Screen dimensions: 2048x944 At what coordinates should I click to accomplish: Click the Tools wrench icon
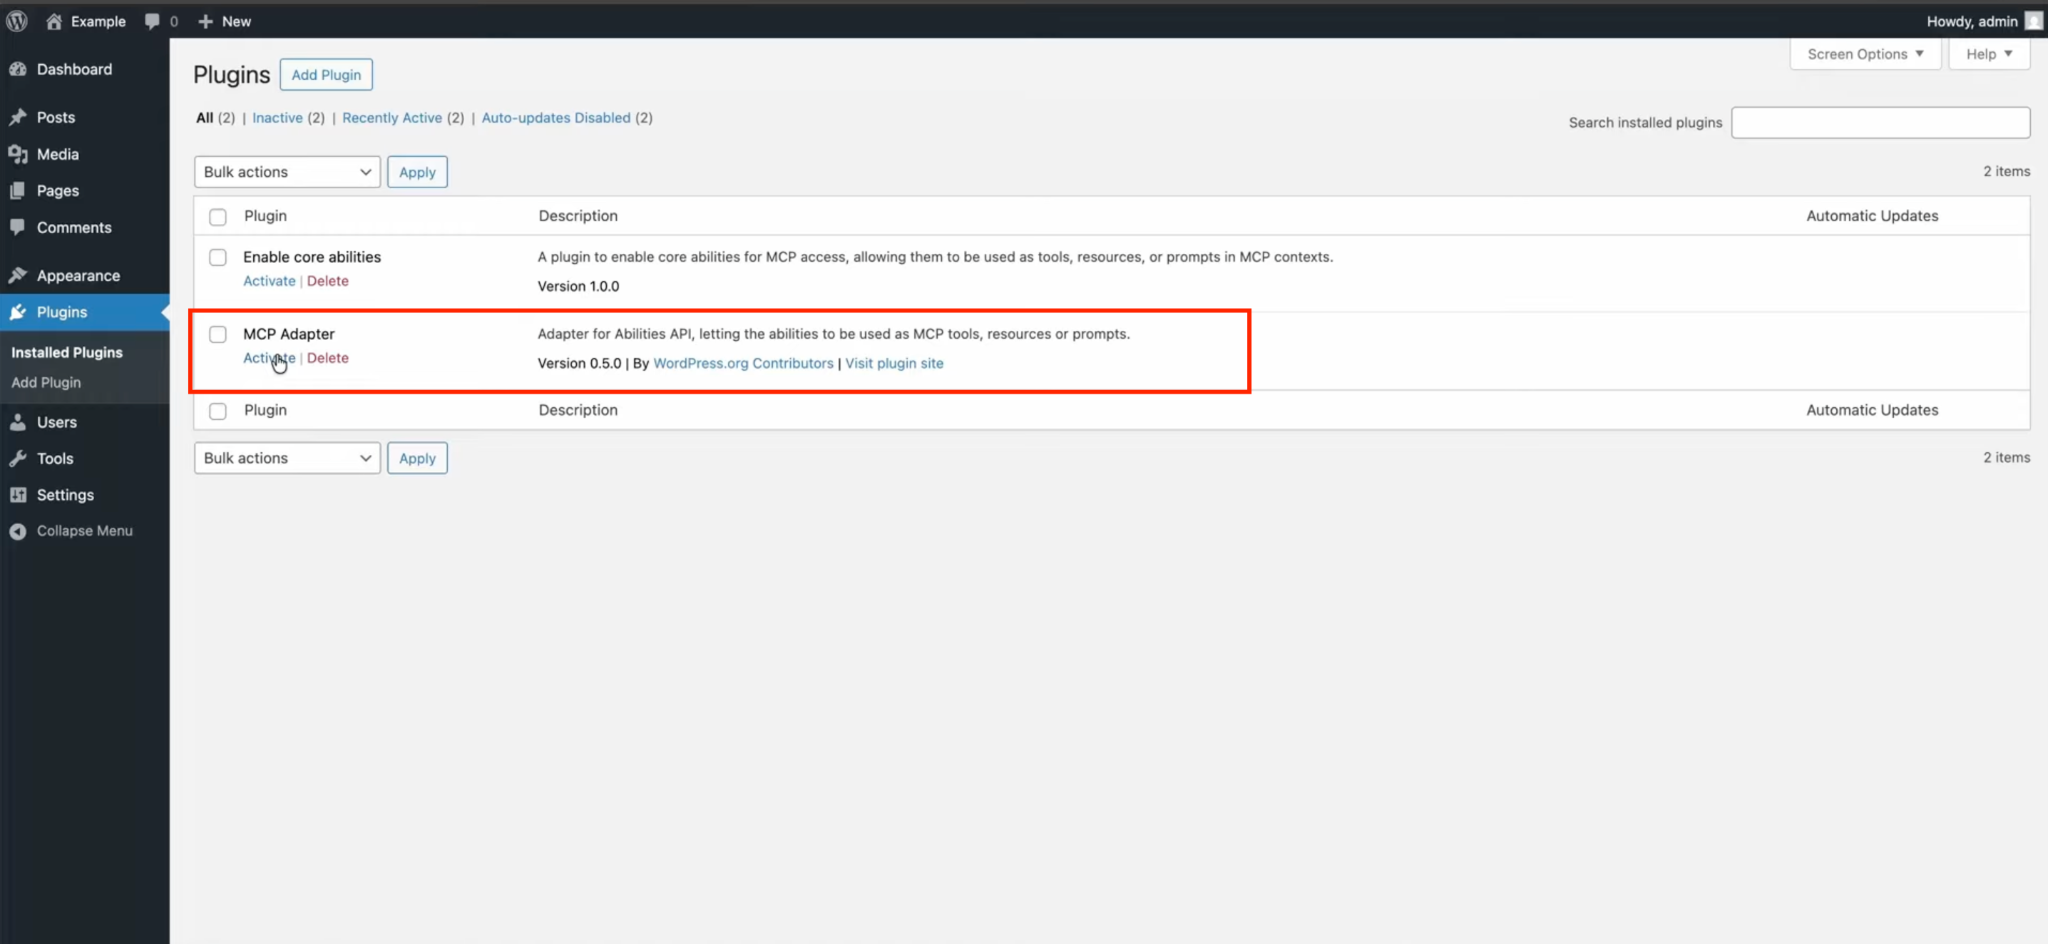[18, 458]
